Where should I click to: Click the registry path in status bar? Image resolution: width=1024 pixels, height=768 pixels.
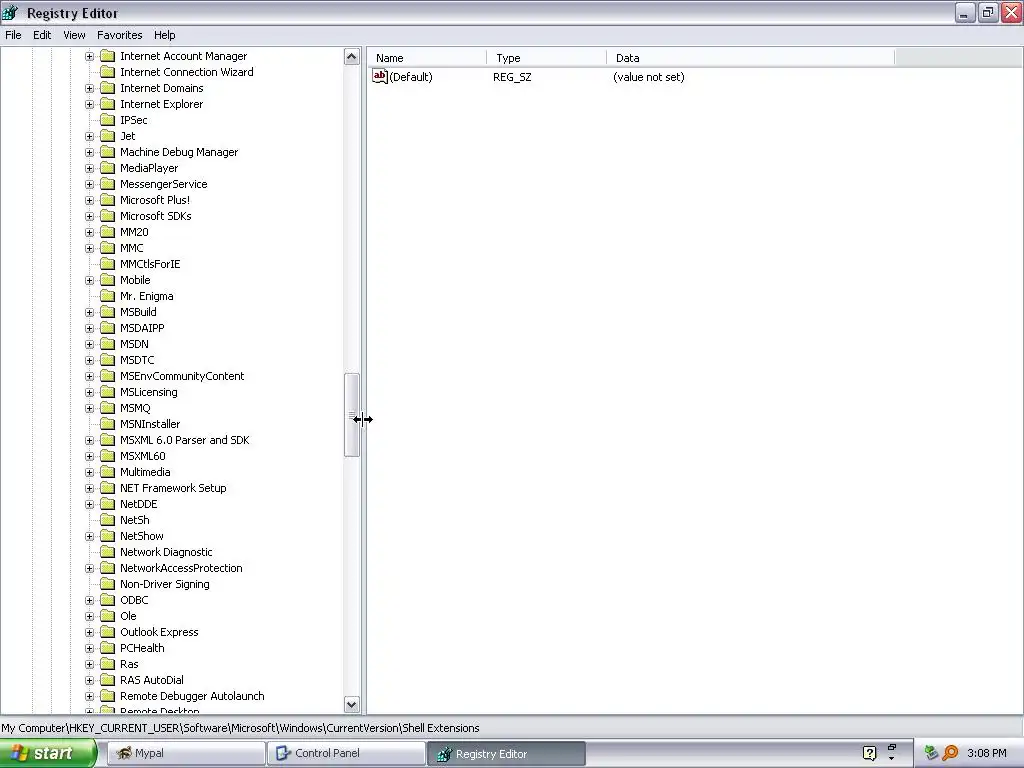coord(240,728)
